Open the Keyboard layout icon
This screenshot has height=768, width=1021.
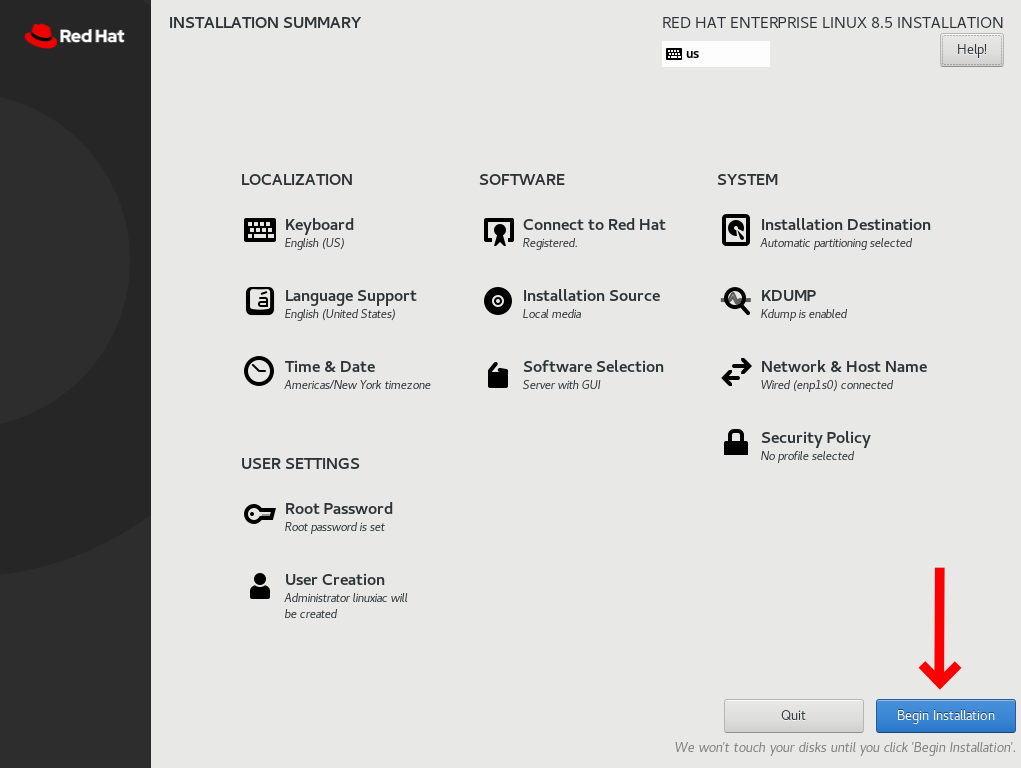pyautogui.click(x=259, y=230)
